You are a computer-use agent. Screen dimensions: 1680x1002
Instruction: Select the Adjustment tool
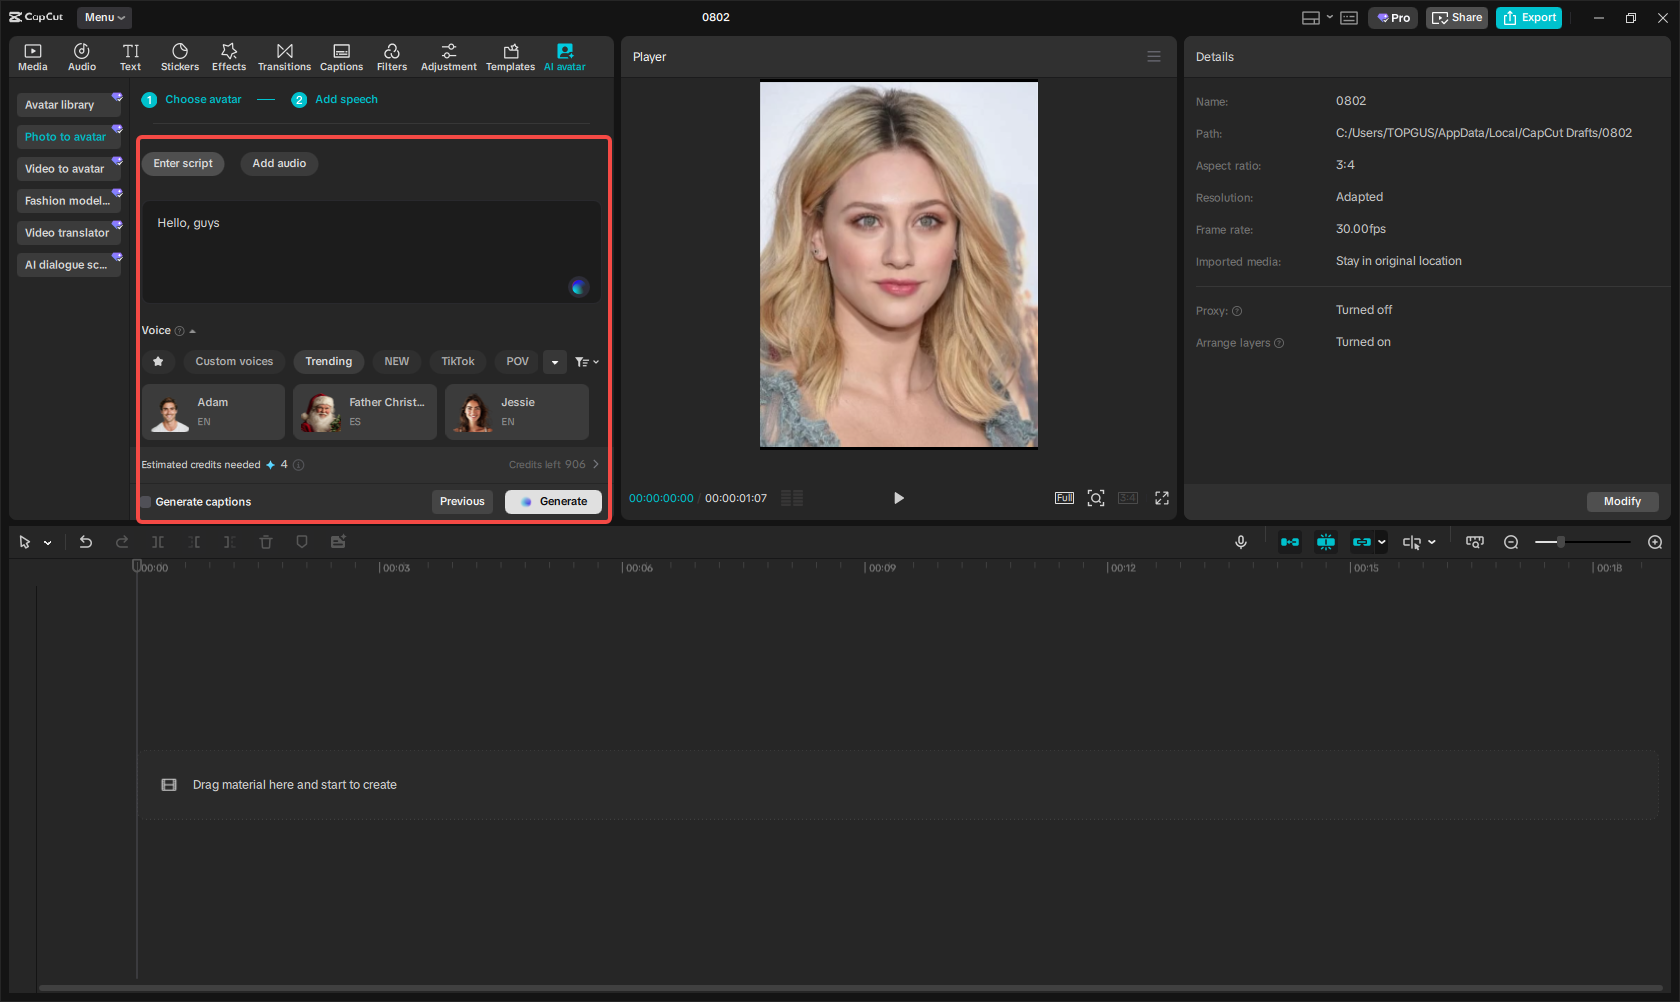point(449,56)
